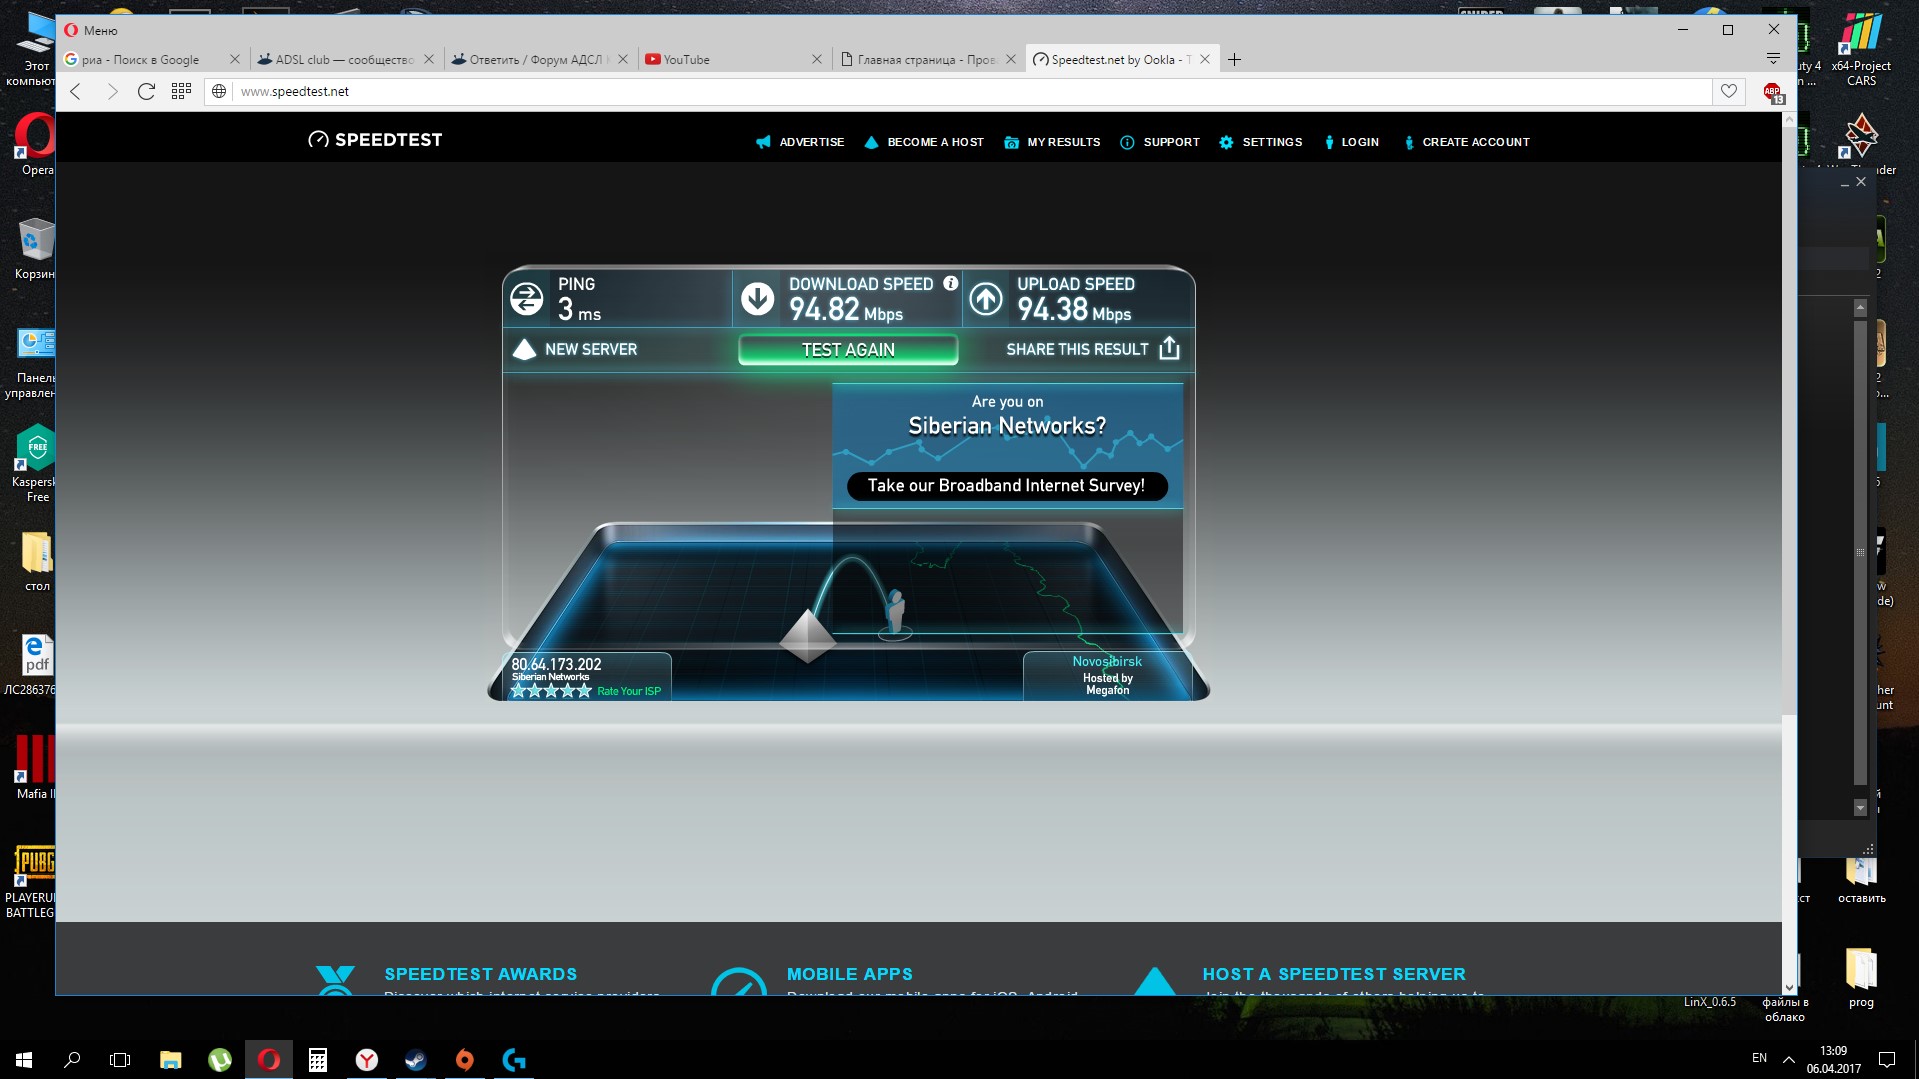
Task: Click the Opera reload page icon
Action: (x=146, y=91)
